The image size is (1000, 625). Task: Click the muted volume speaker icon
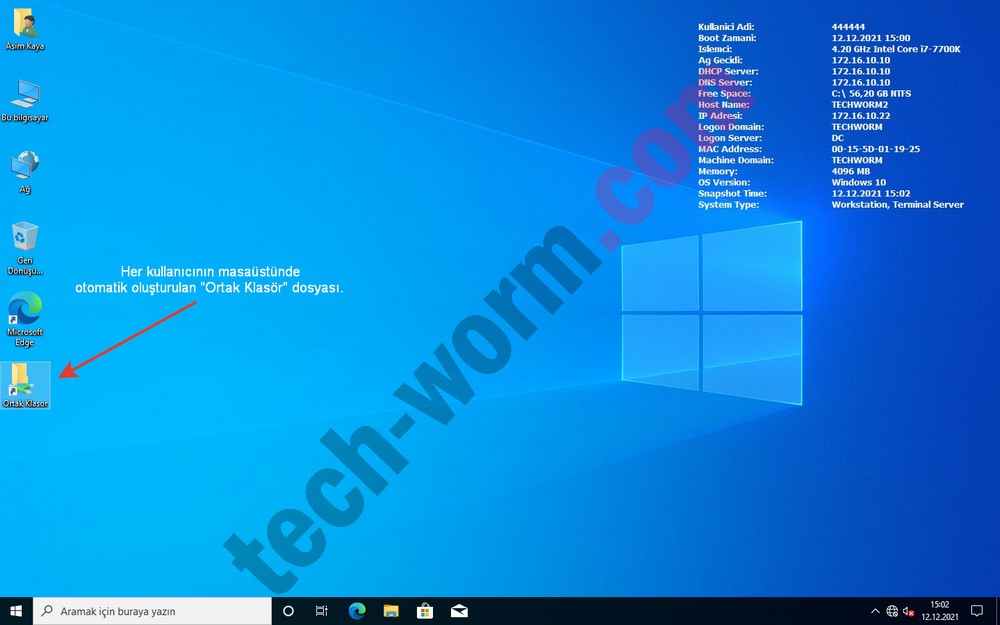(909, 611)
